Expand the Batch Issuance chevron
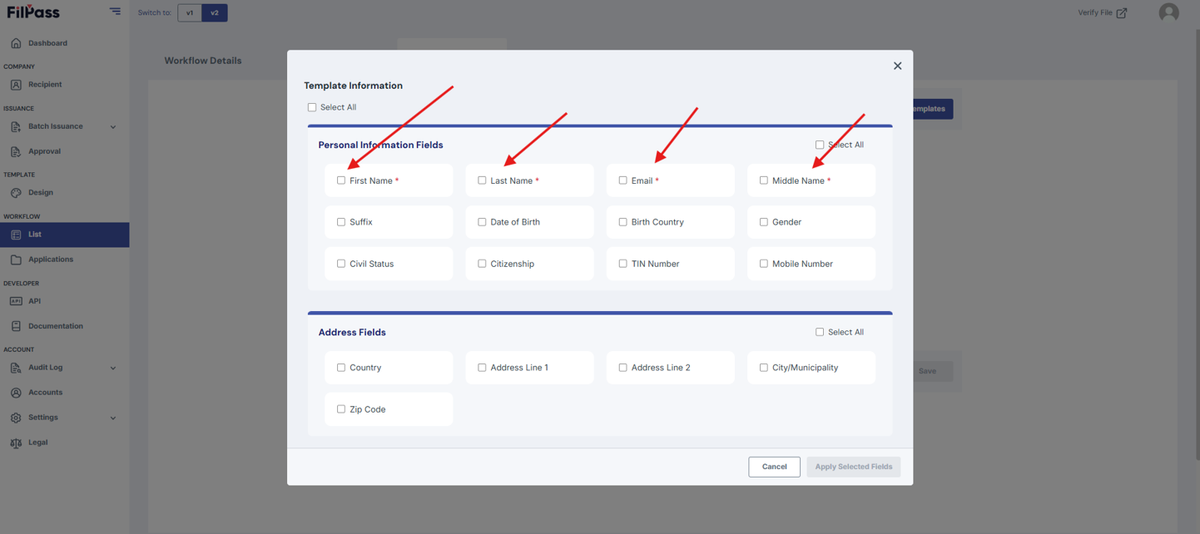 click(x=113, y=127)
